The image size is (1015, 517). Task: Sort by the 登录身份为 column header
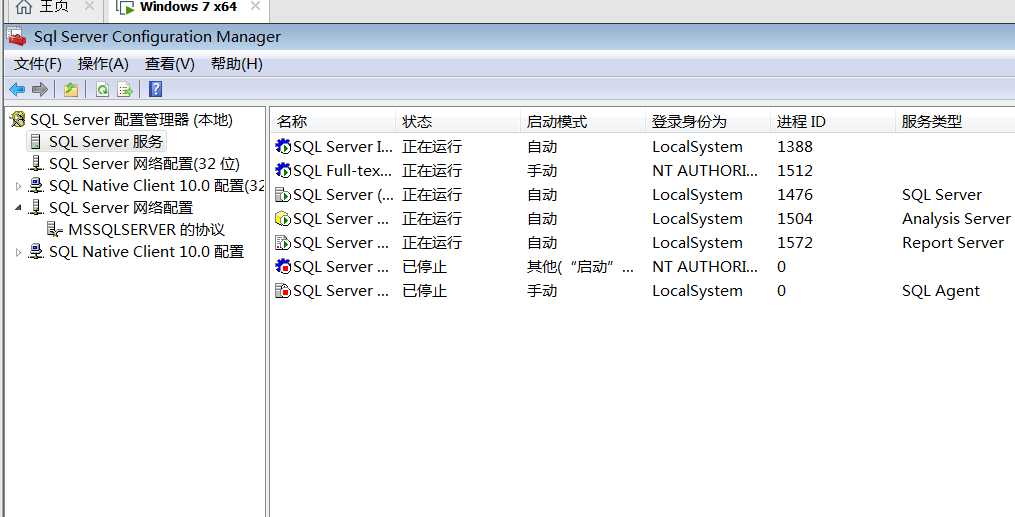(x=708, y=121)
